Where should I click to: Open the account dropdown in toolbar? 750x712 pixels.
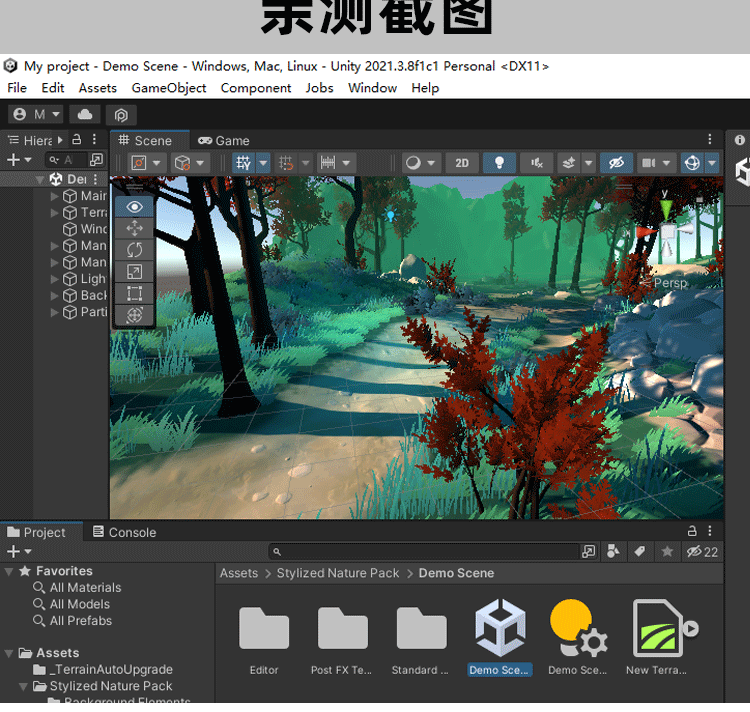37,115
